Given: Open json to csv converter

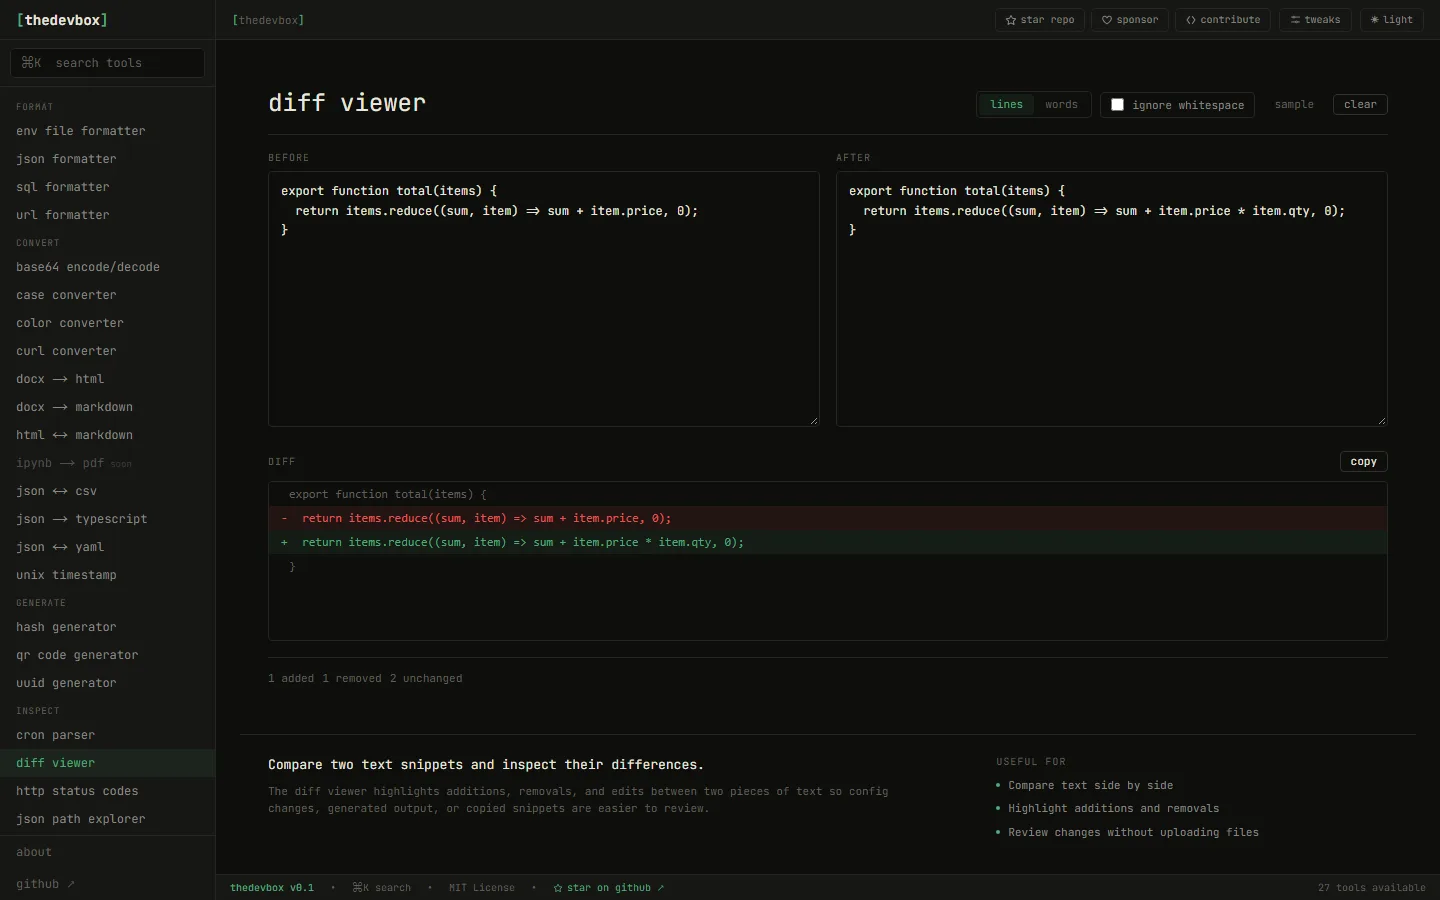Looking at the screenshot, I should 107,491.
